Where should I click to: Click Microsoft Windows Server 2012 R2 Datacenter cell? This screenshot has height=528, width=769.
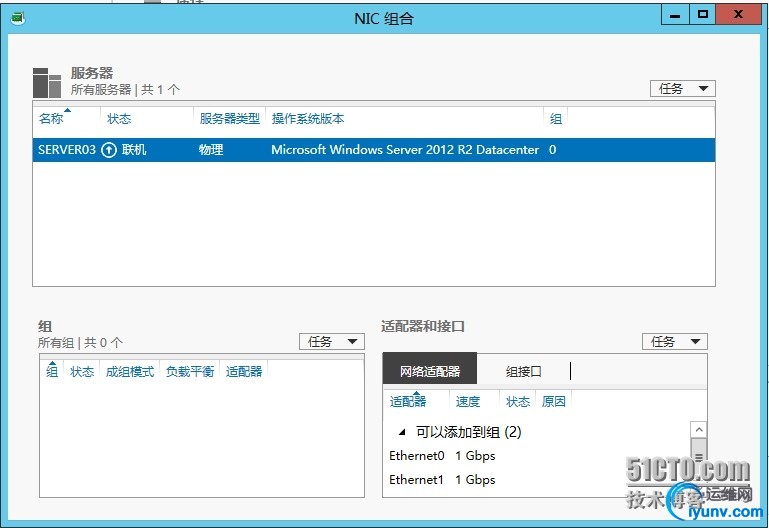(x=405, y=150)
